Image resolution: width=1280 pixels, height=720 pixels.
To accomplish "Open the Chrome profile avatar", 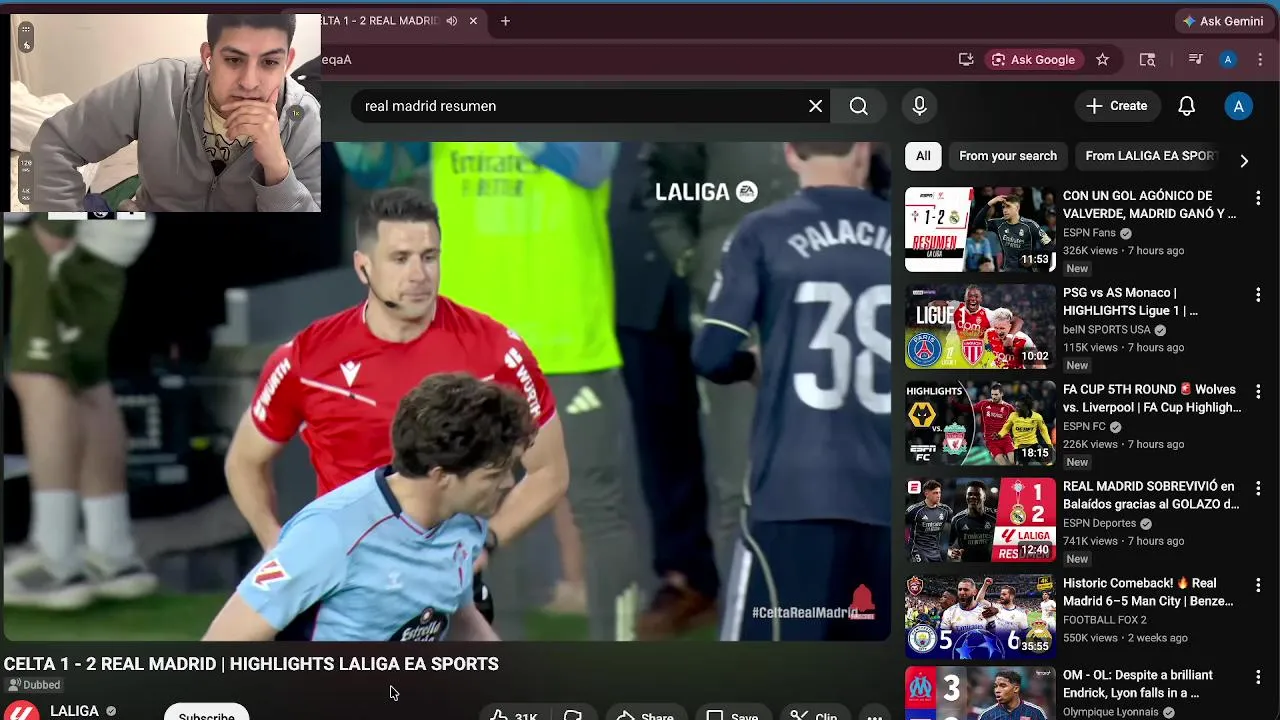I will pos(1228,60).
